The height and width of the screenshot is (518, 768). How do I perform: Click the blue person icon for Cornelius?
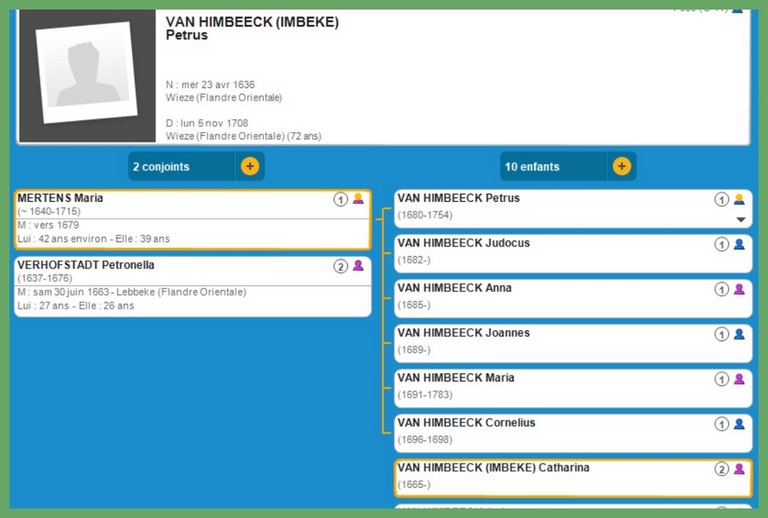[739, 424]
